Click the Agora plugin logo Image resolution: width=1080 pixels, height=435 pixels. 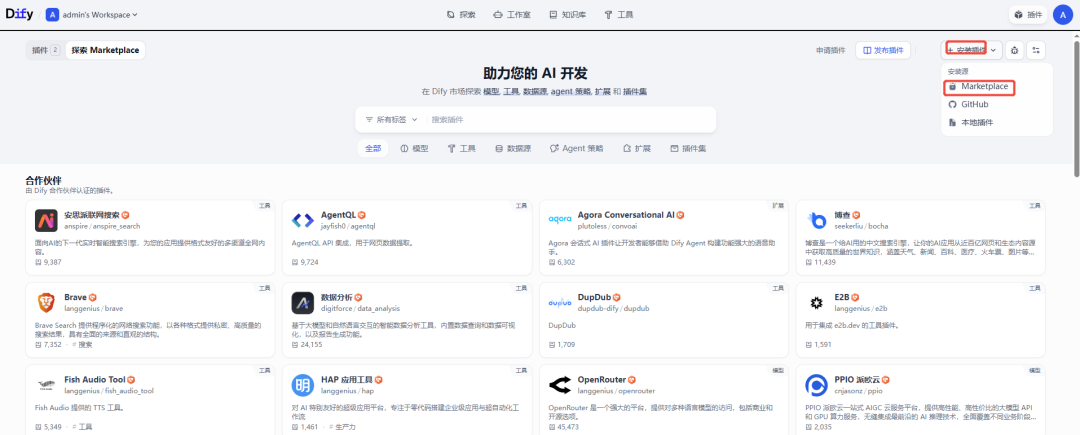pyautogui.click(x=560, y=220)
